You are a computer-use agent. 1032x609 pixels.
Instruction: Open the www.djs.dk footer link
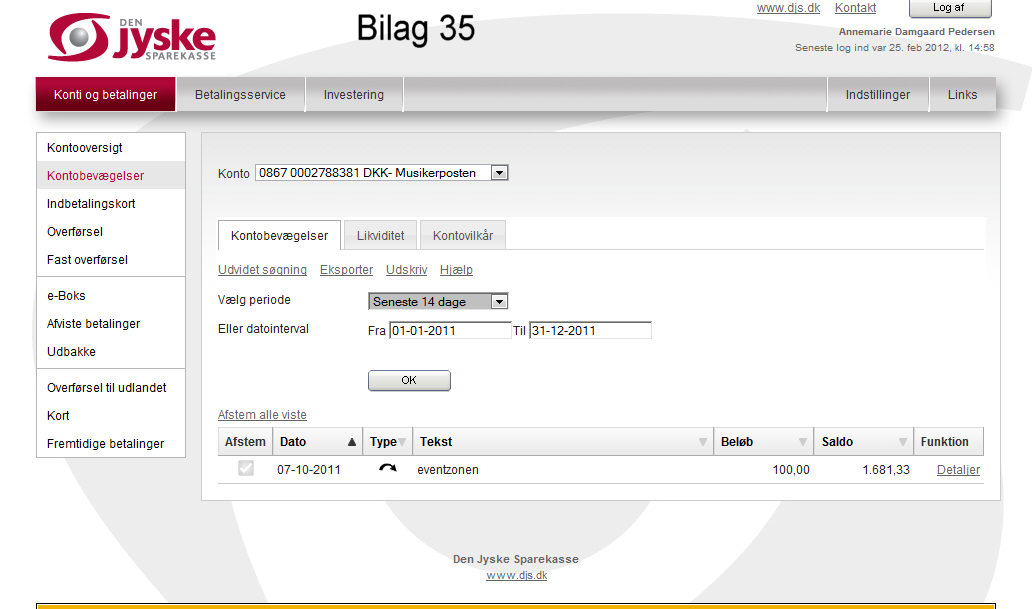516,575
